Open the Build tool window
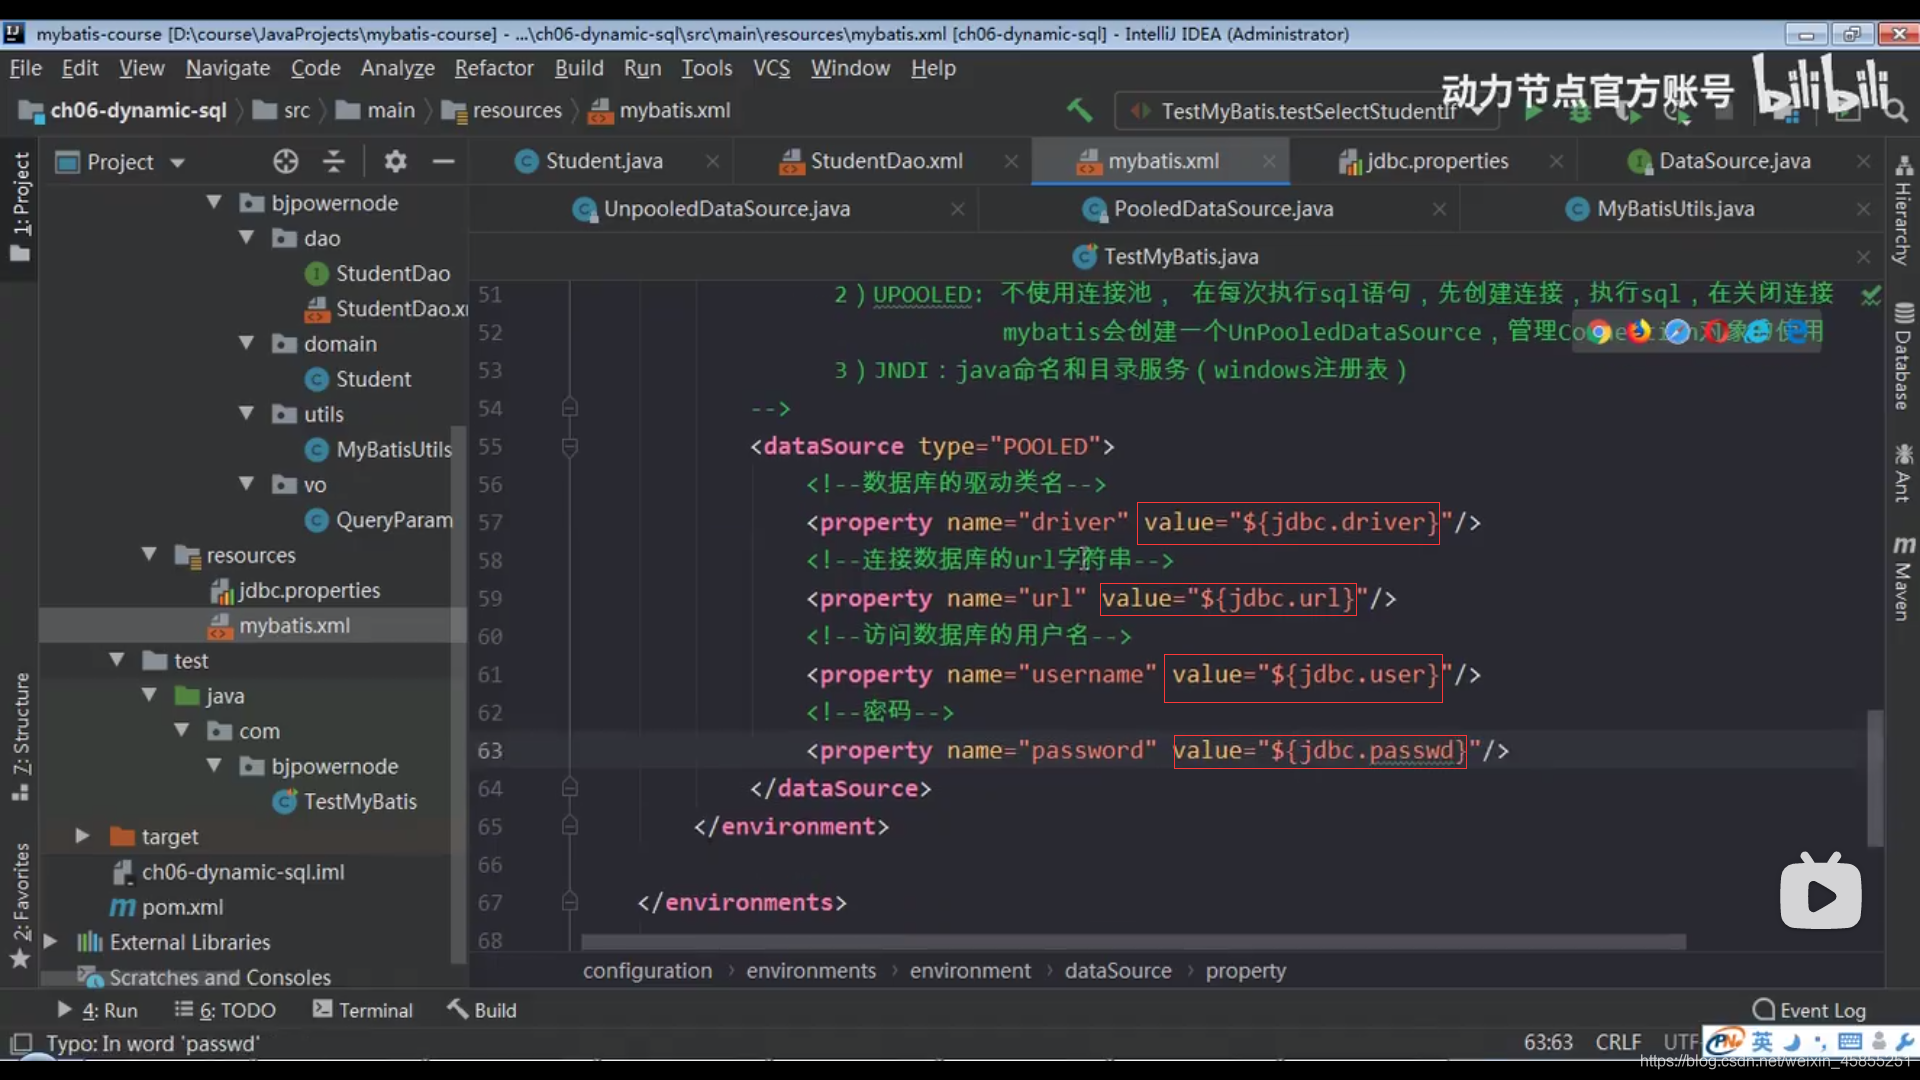 click(481, 1010)
